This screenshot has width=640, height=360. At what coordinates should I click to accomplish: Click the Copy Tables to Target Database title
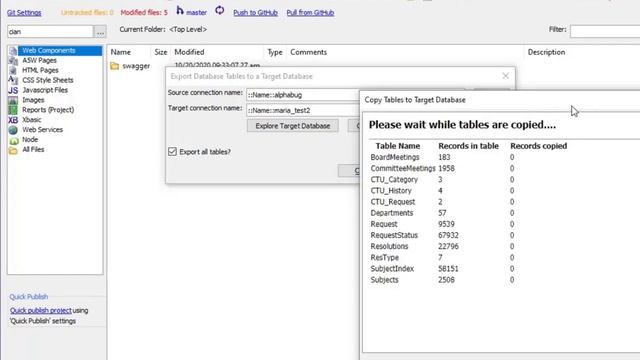point(415,100)
